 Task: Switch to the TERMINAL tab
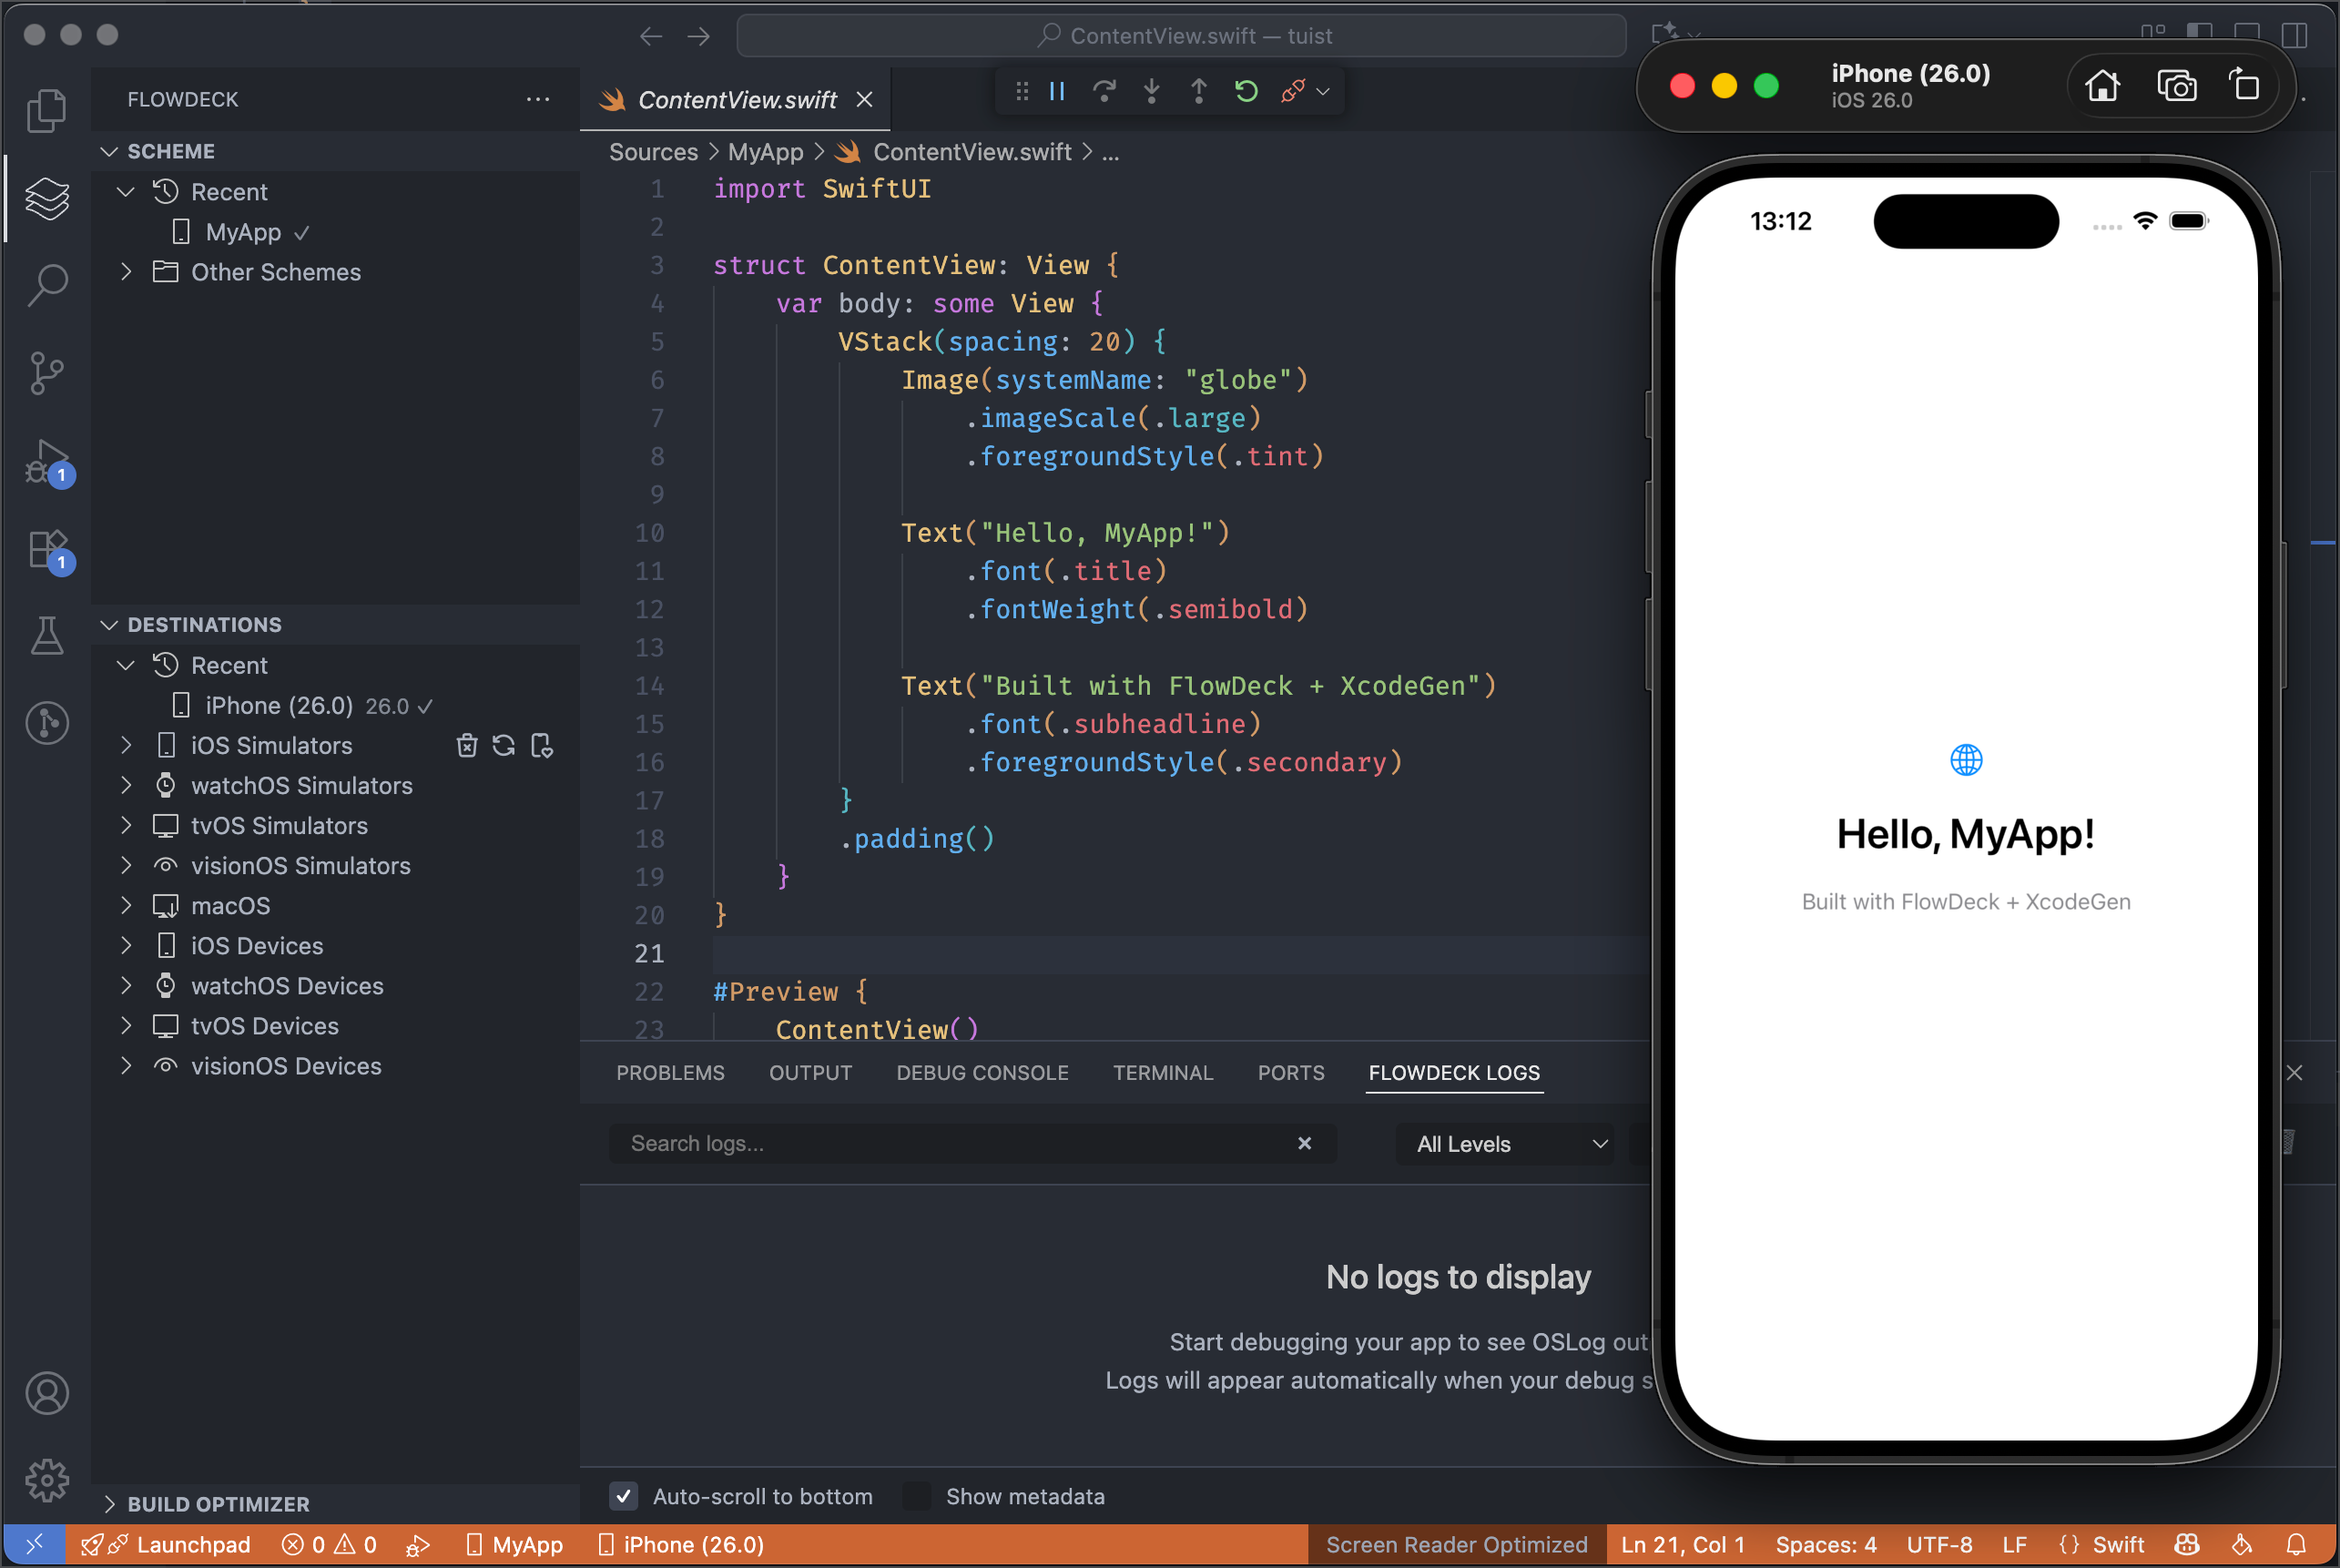pyautogui.click(x=1163, y=1073)
